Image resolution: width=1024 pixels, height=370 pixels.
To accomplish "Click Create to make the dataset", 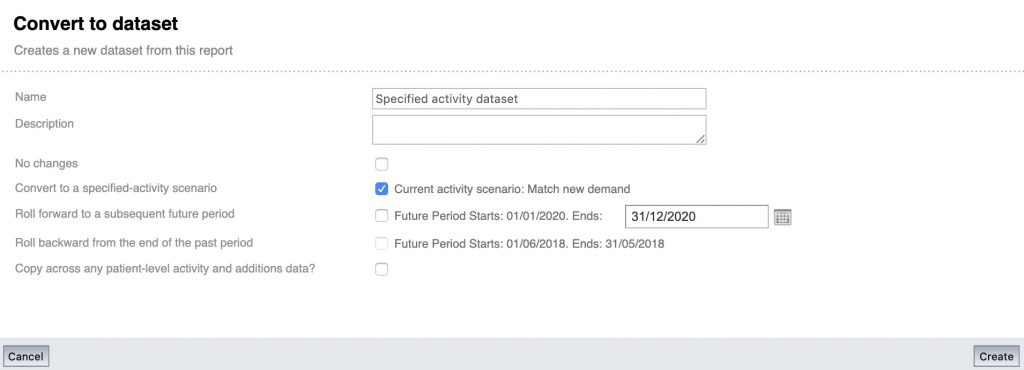I will click(996, 356).
